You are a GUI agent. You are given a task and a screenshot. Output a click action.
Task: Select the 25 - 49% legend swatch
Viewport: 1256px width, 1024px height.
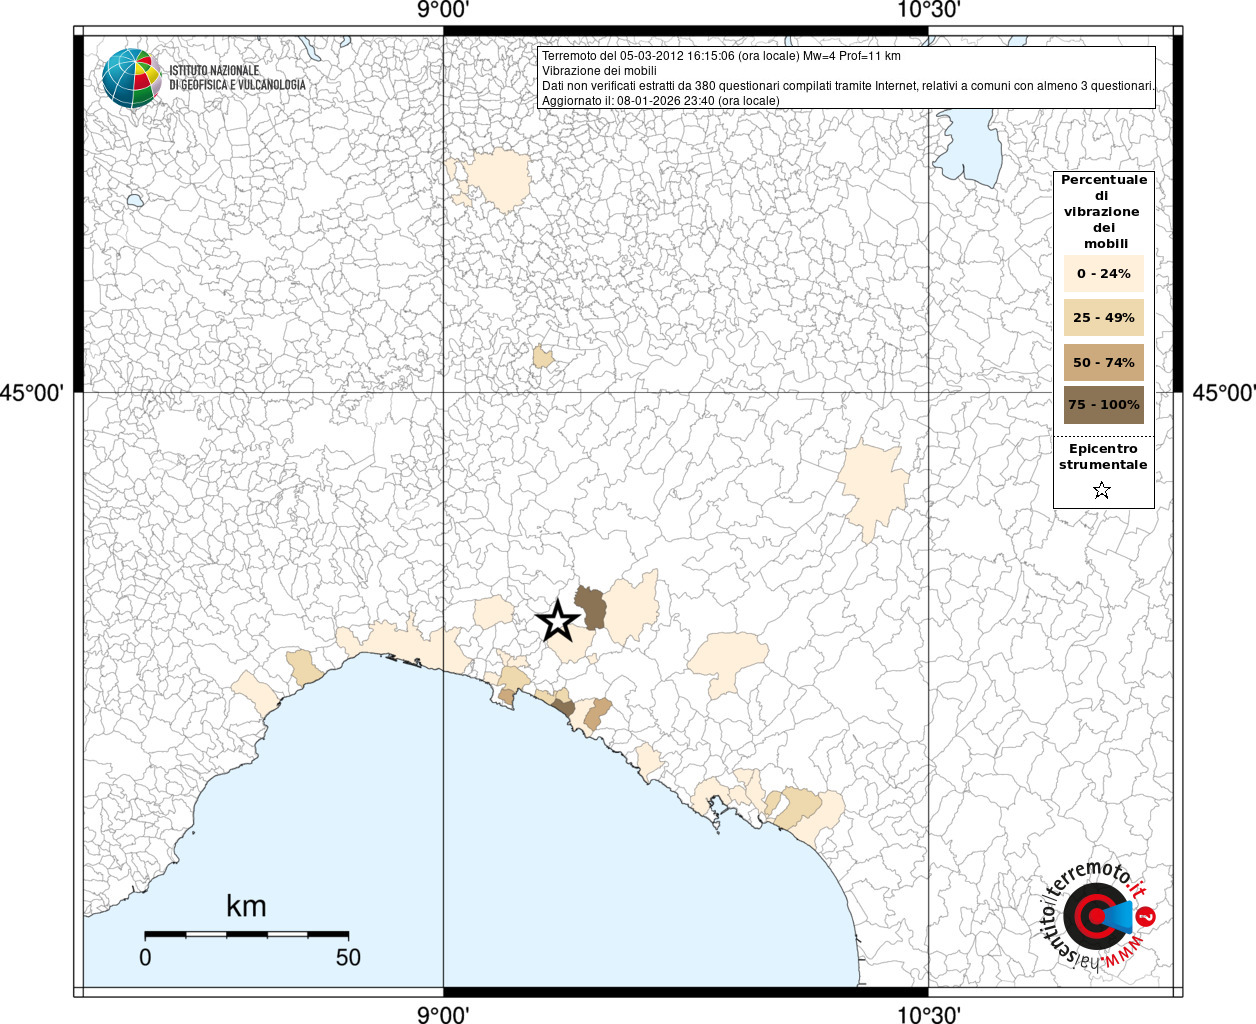point(1104,317)
